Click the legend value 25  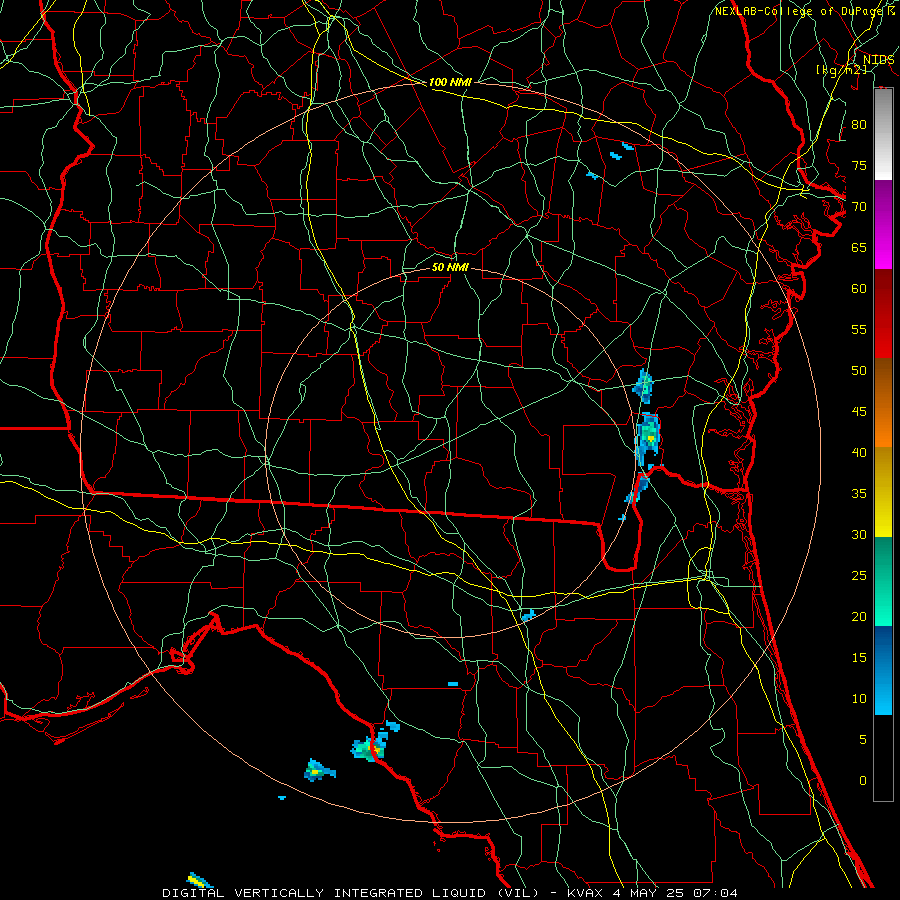pyautogui.click(x=859, y=576)
